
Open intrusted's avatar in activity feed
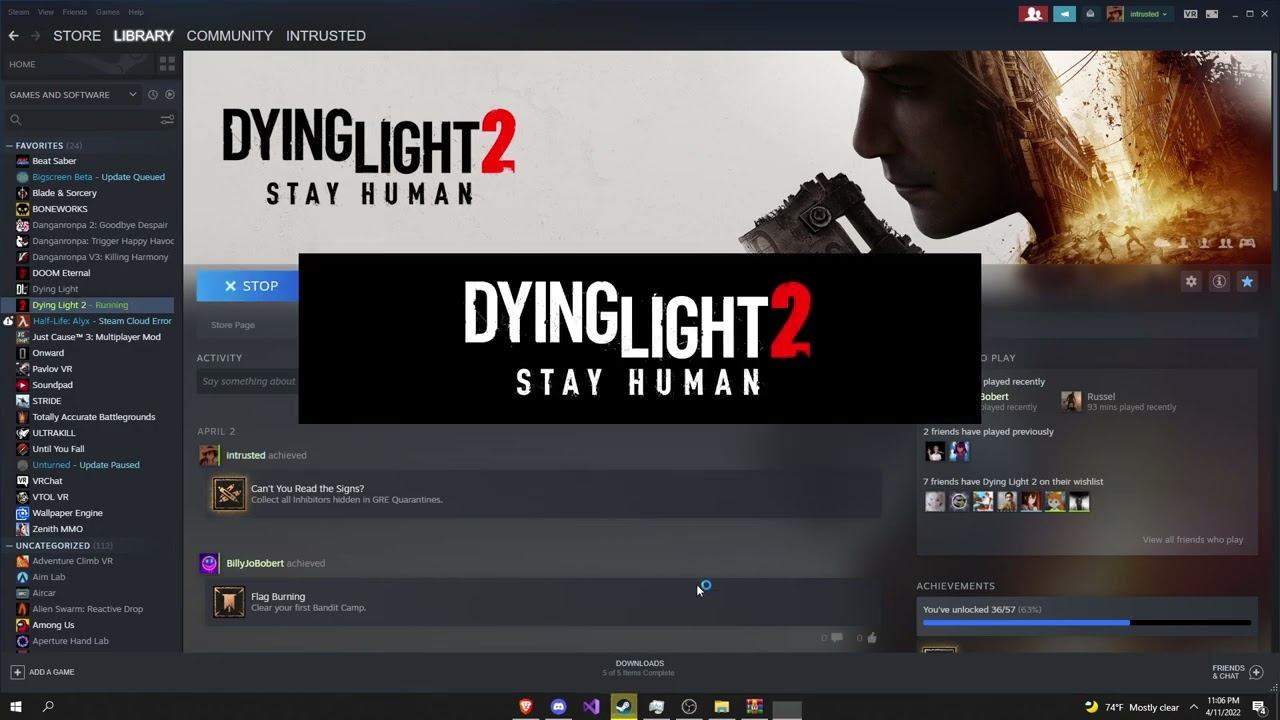[209, 455]
